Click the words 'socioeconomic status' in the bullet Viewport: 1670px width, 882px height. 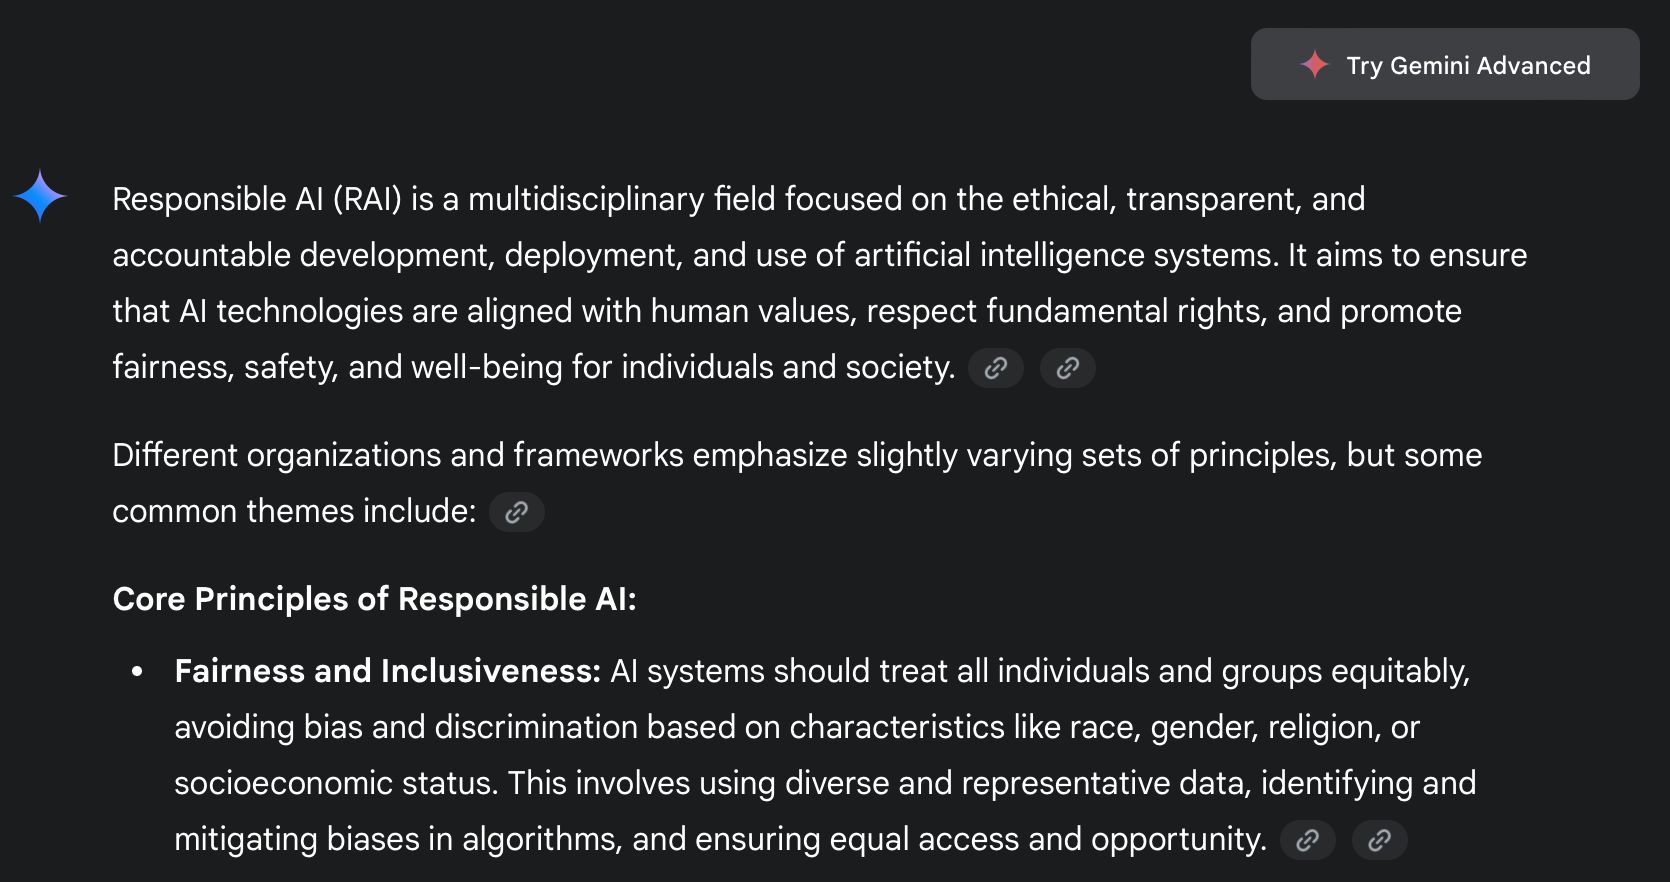click(x=335, y=783)
